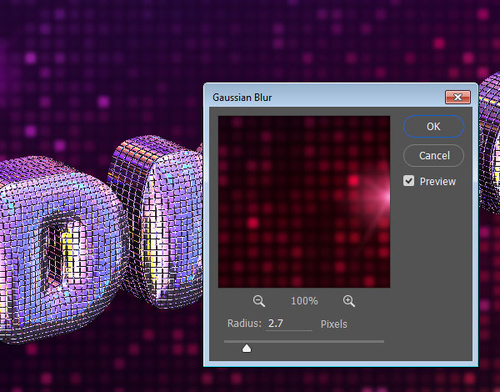Screen dimensions: 500x392
Task: Cancel the Gaussian Blur filter
Action: (433, 155)
